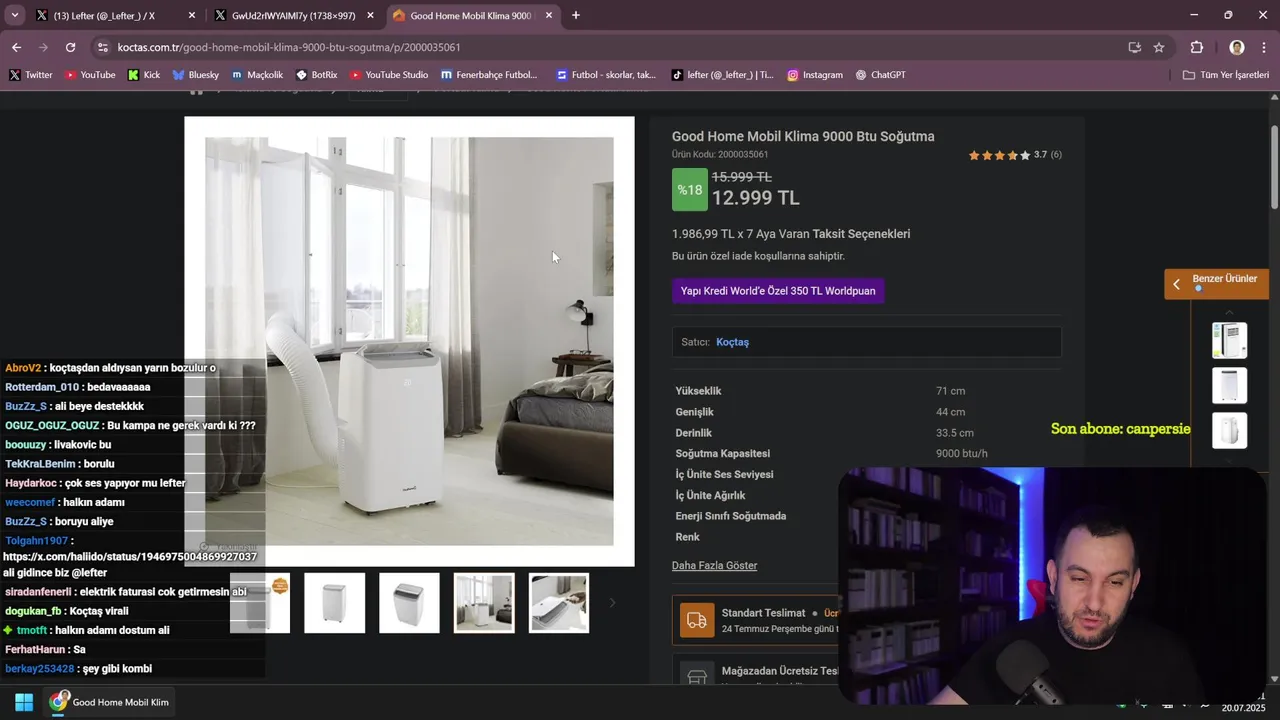
Task: Click the install app icon in address bar
Action: [1134, 47]
